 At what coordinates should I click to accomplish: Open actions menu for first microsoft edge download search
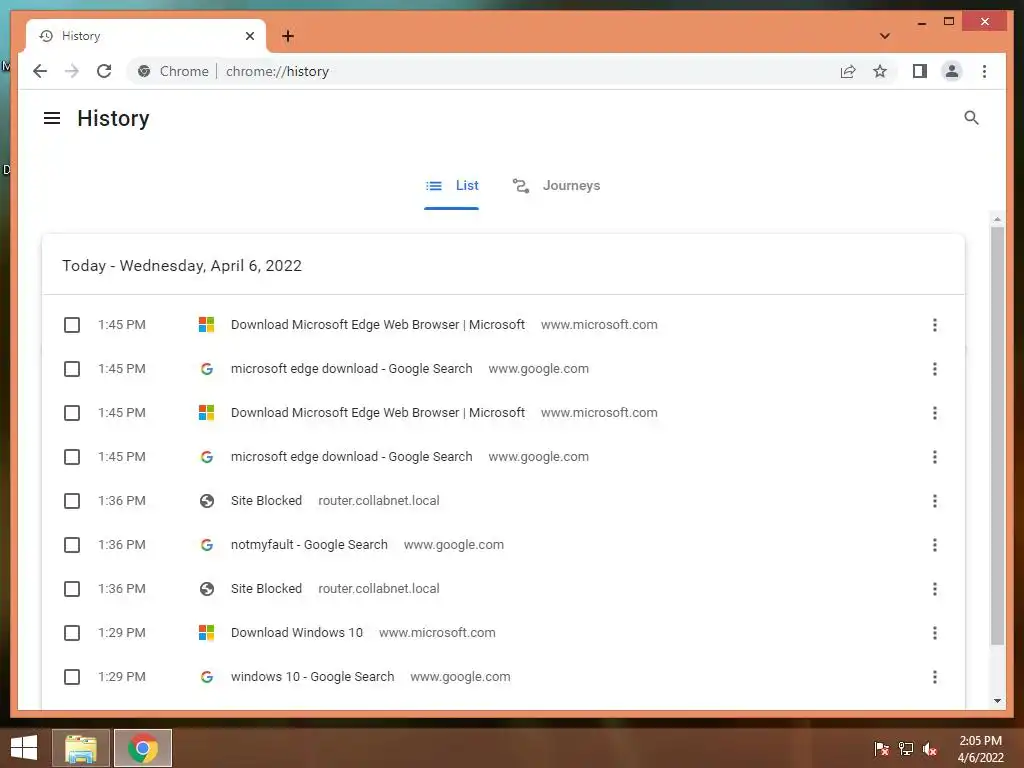coord(935,369)
